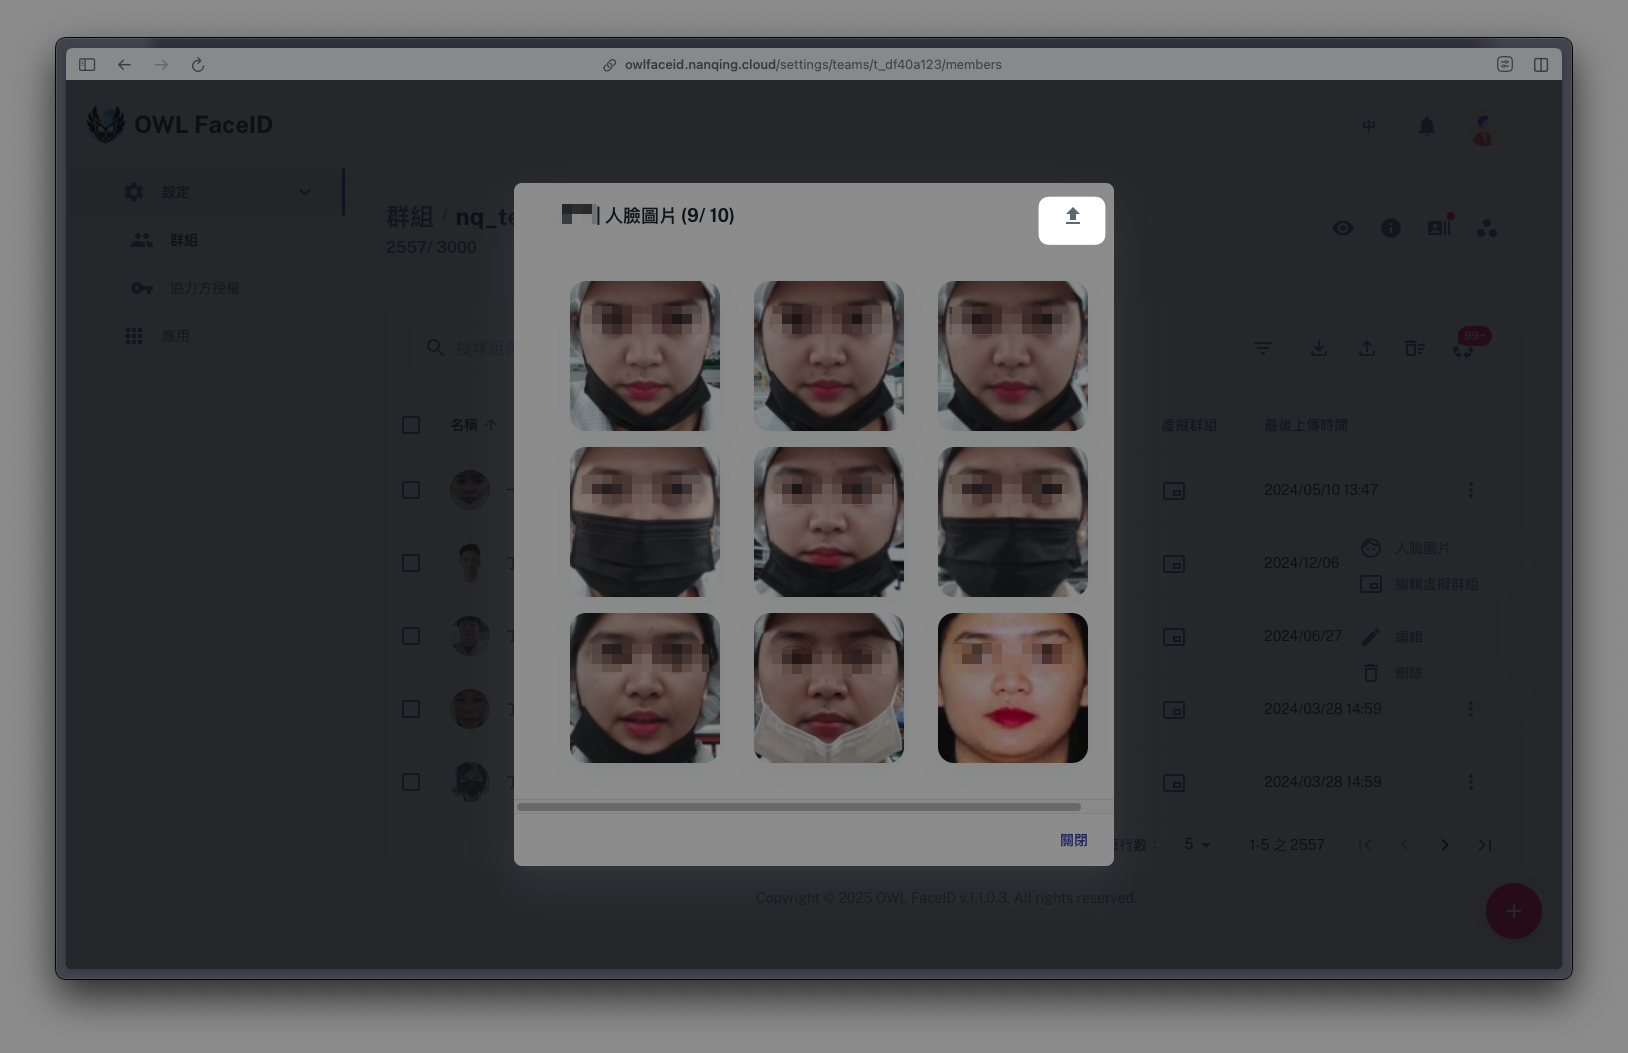The width and height of the screenshot is (1628, 1053).
Task: Toggle the select-all checkbox in table header
Action: click(411, 424)
